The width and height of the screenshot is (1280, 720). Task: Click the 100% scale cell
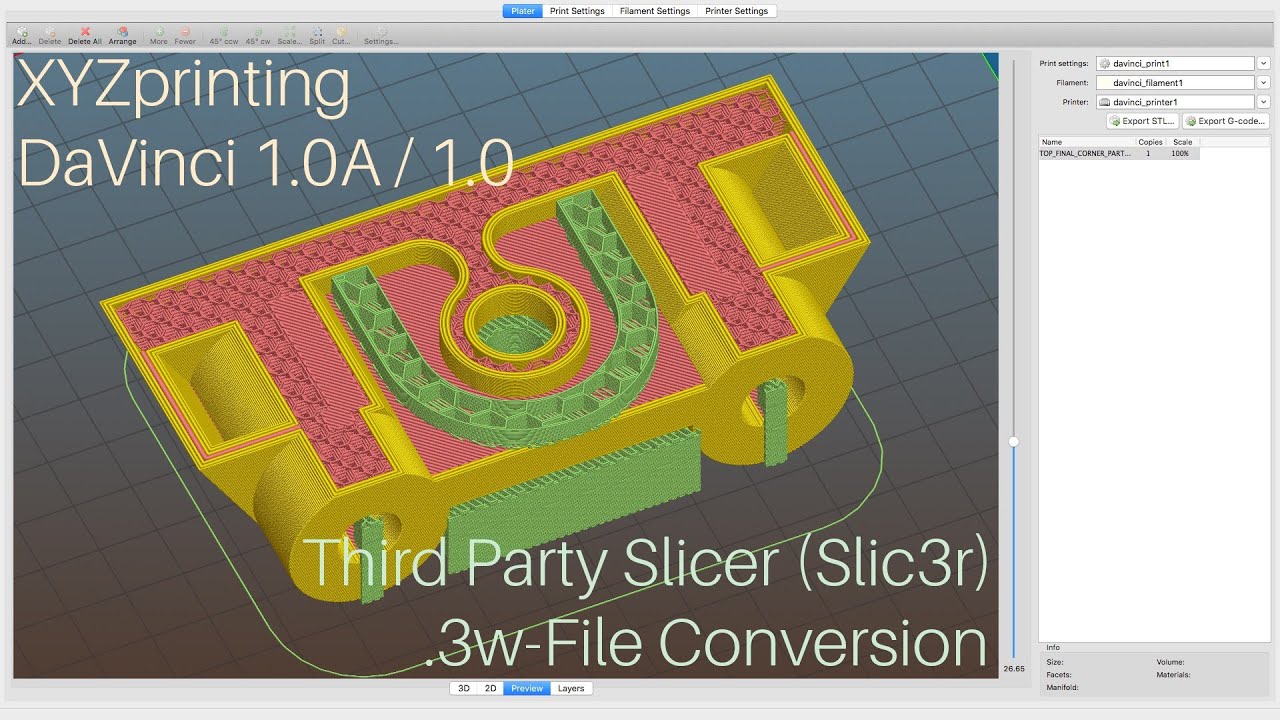click(x=1181, y=154)
